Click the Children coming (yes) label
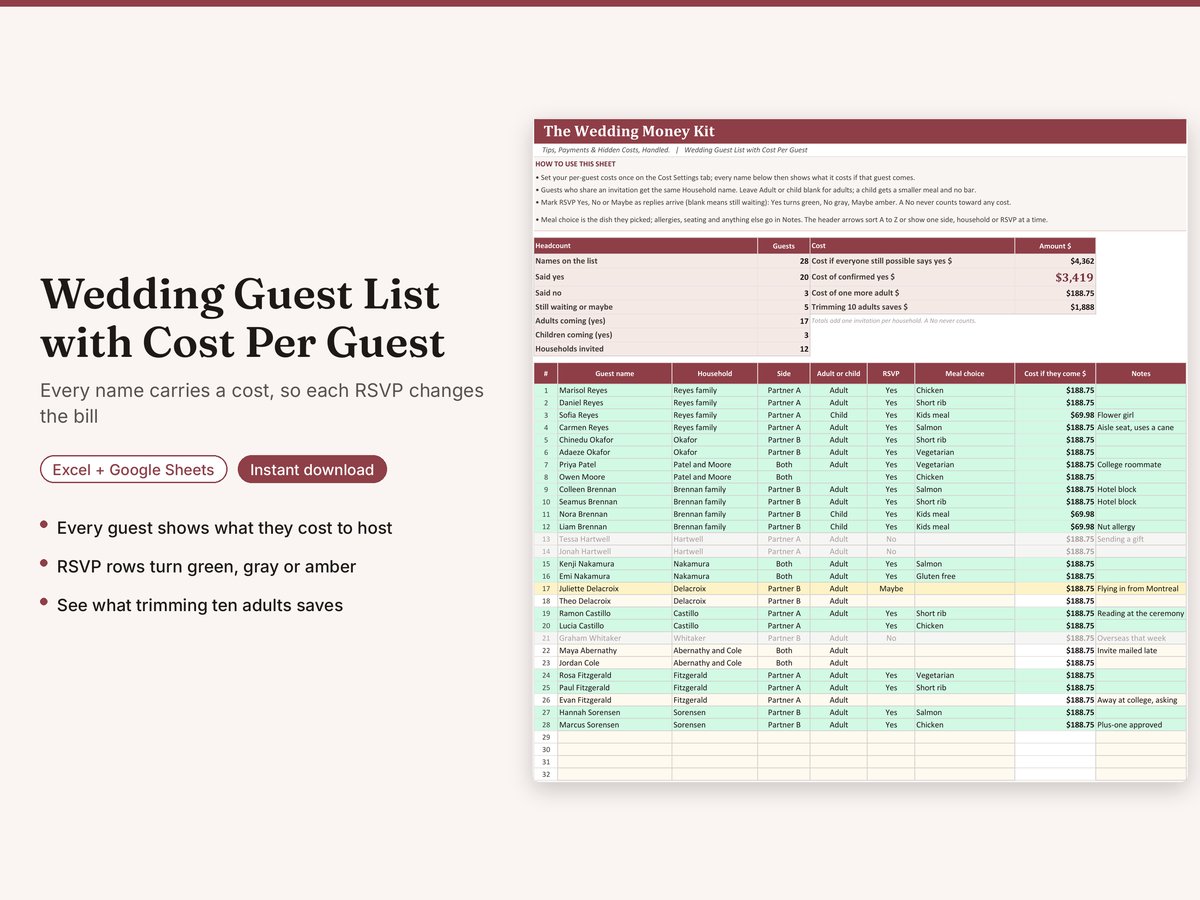 pos(573,335)
